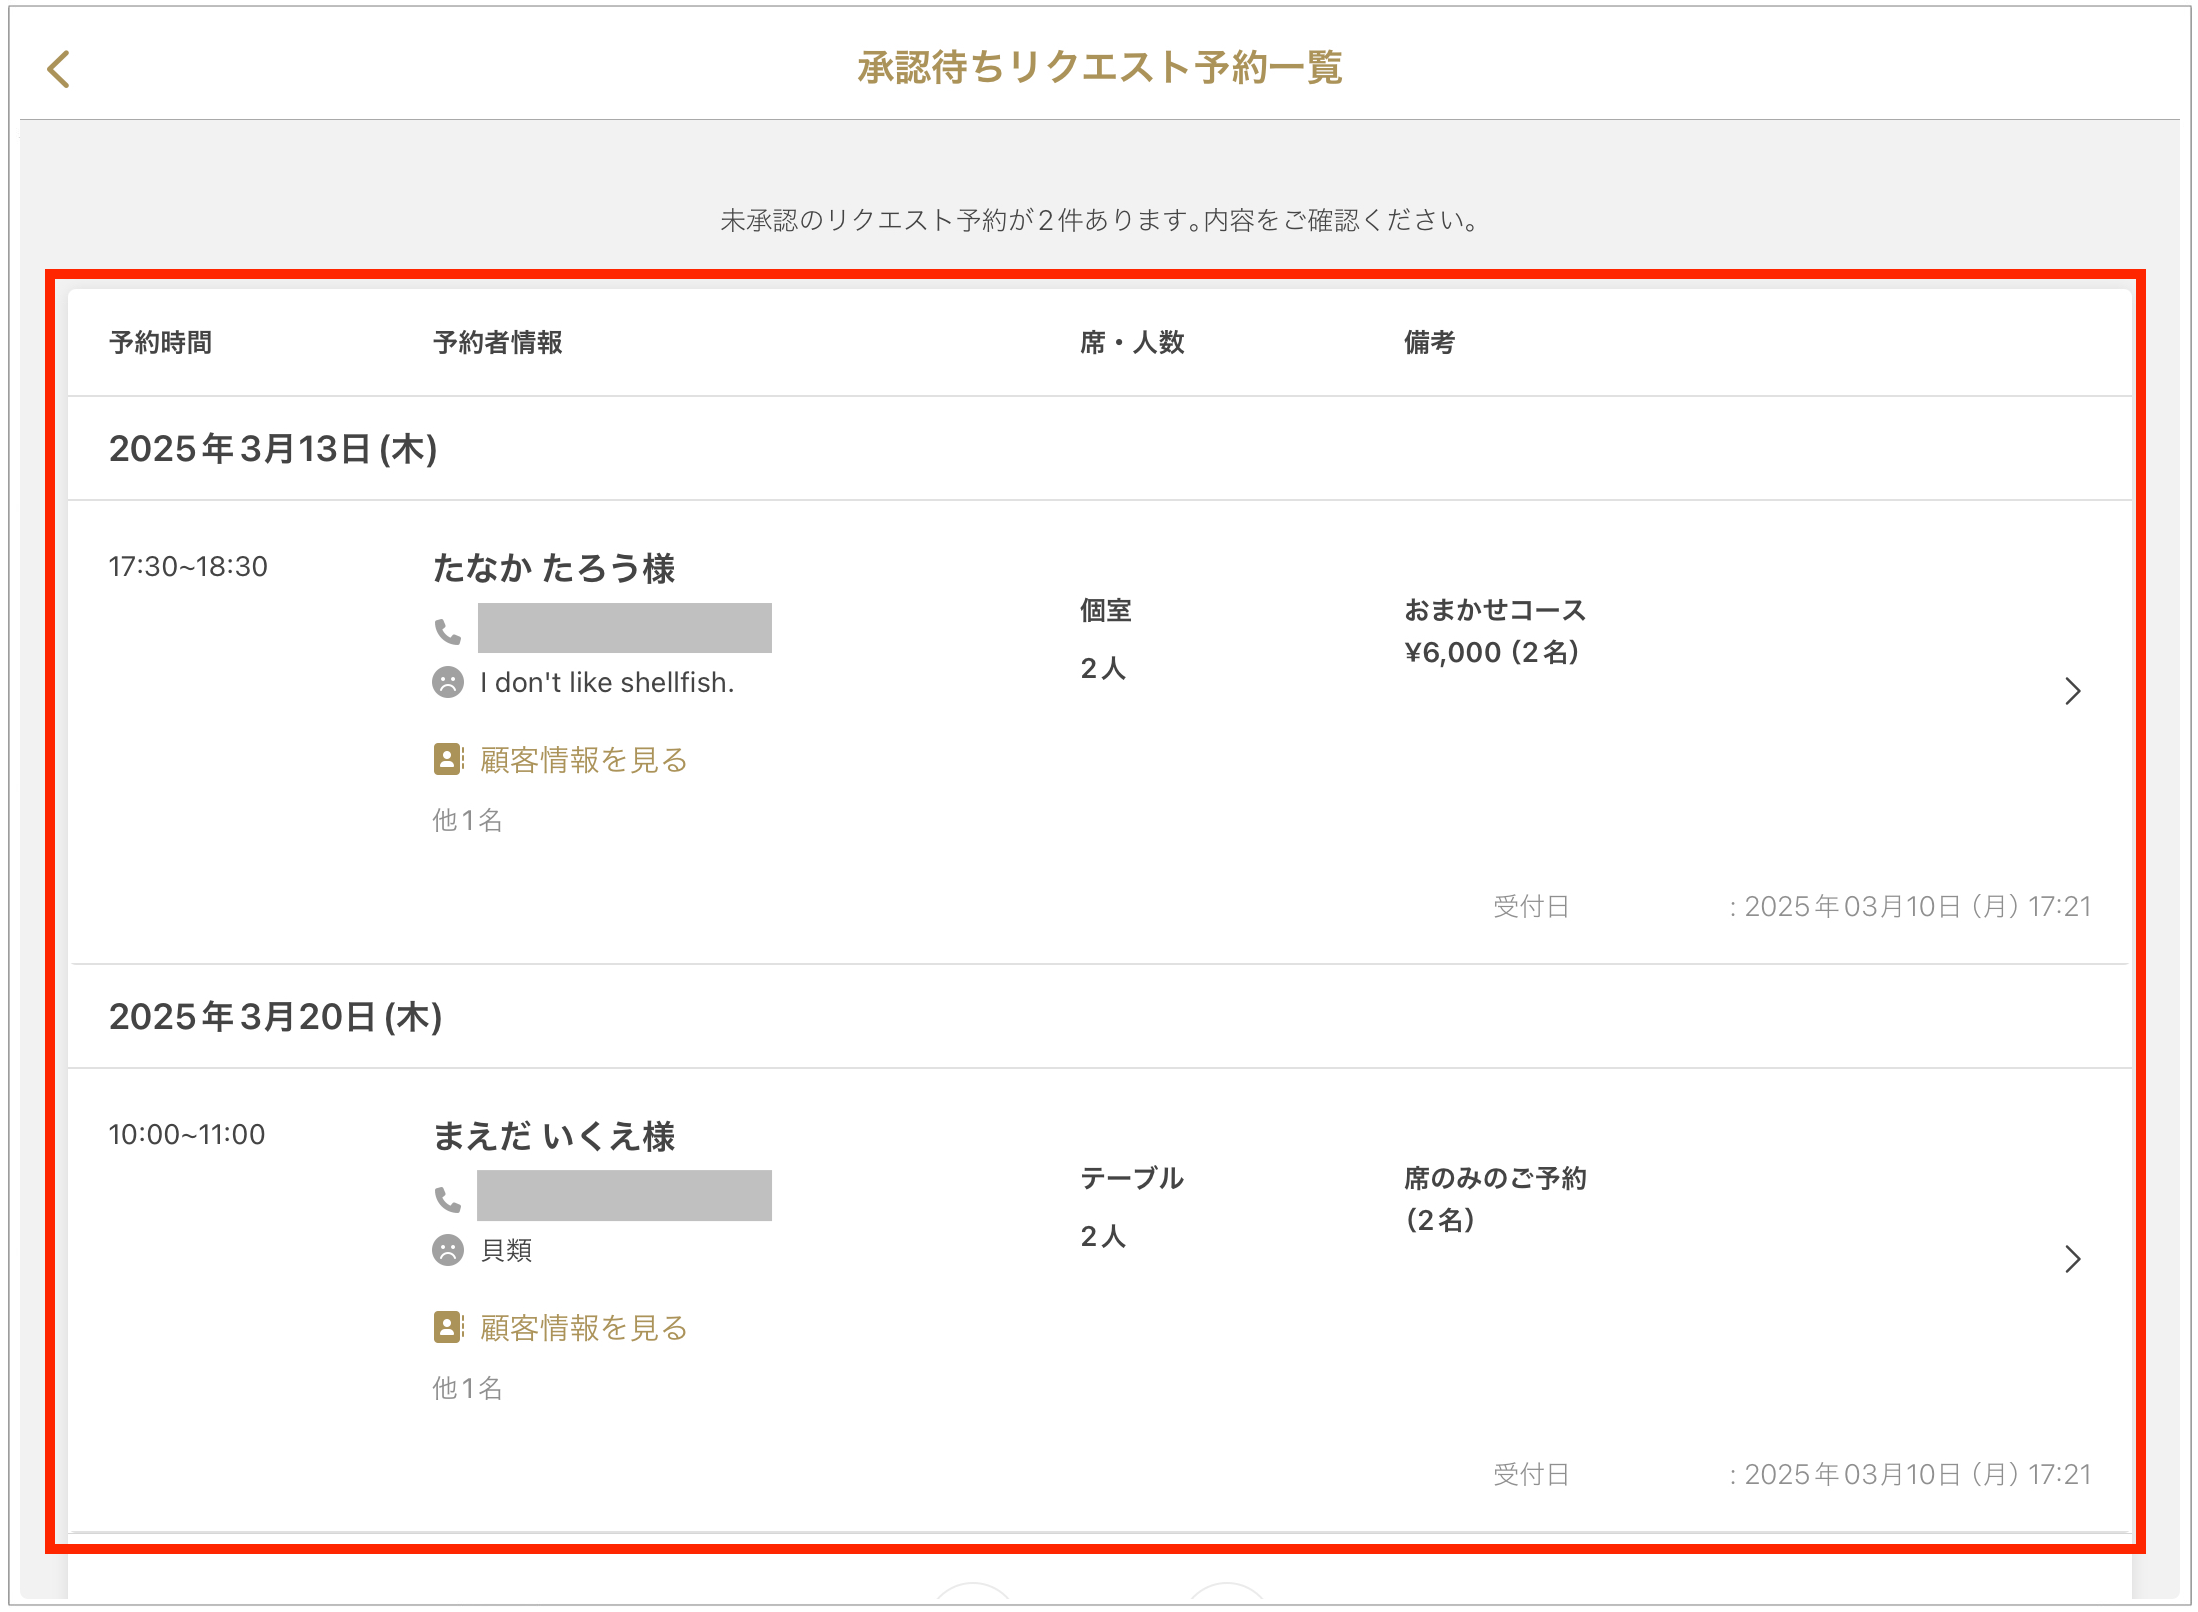Image resolution: width=2198 pixels, height=1612 pixels.
Task: Click the 10:00~11:00 reservation time
Action: point(187,1135)
